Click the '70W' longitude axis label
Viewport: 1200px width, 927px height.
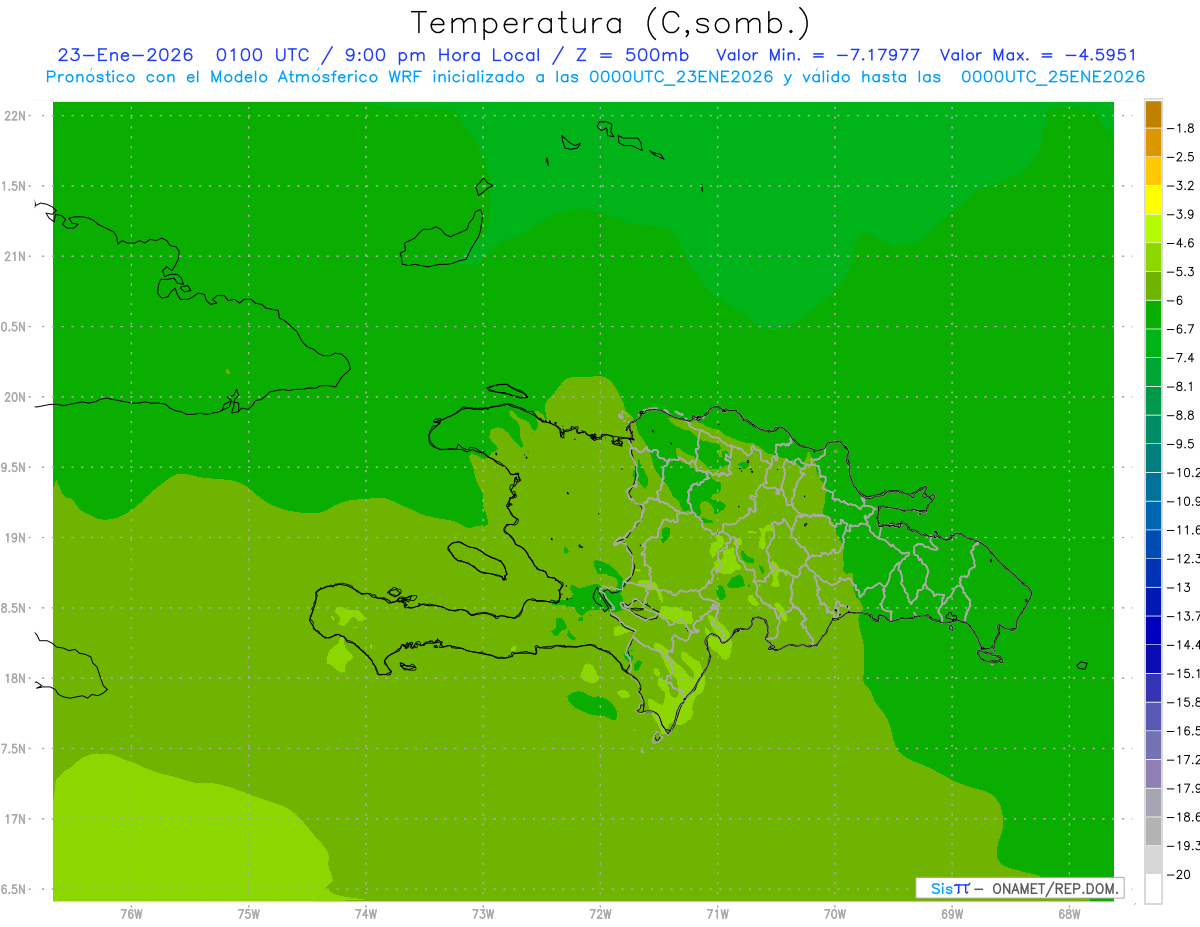835,913
